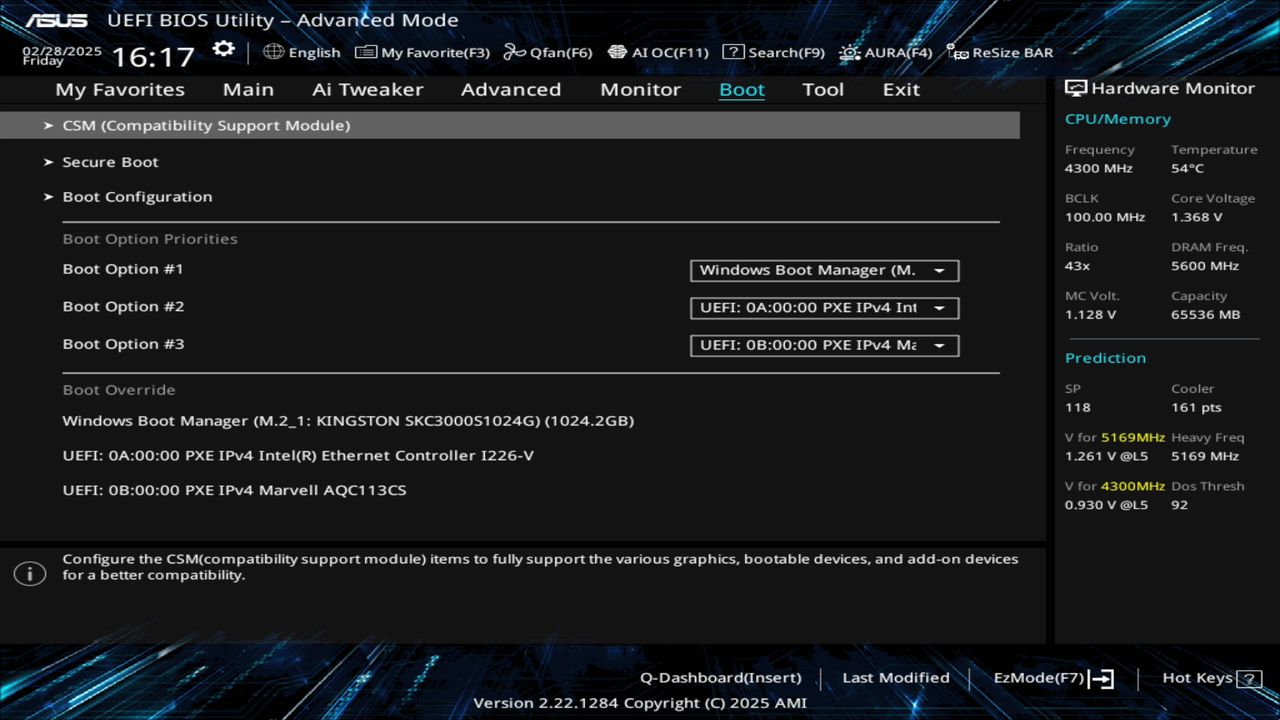Open My Favorite(F3) list
This screenshot has height=720, width=1280.
coord(423,52)
